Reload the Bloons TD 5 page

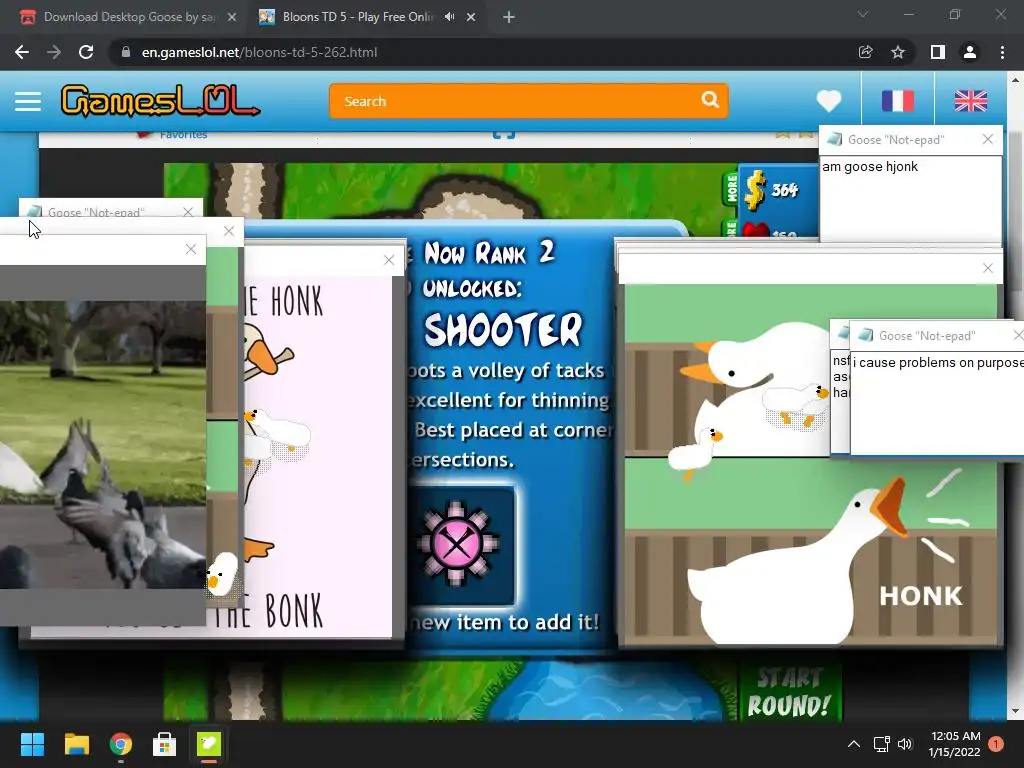click(x=86, y=52)
